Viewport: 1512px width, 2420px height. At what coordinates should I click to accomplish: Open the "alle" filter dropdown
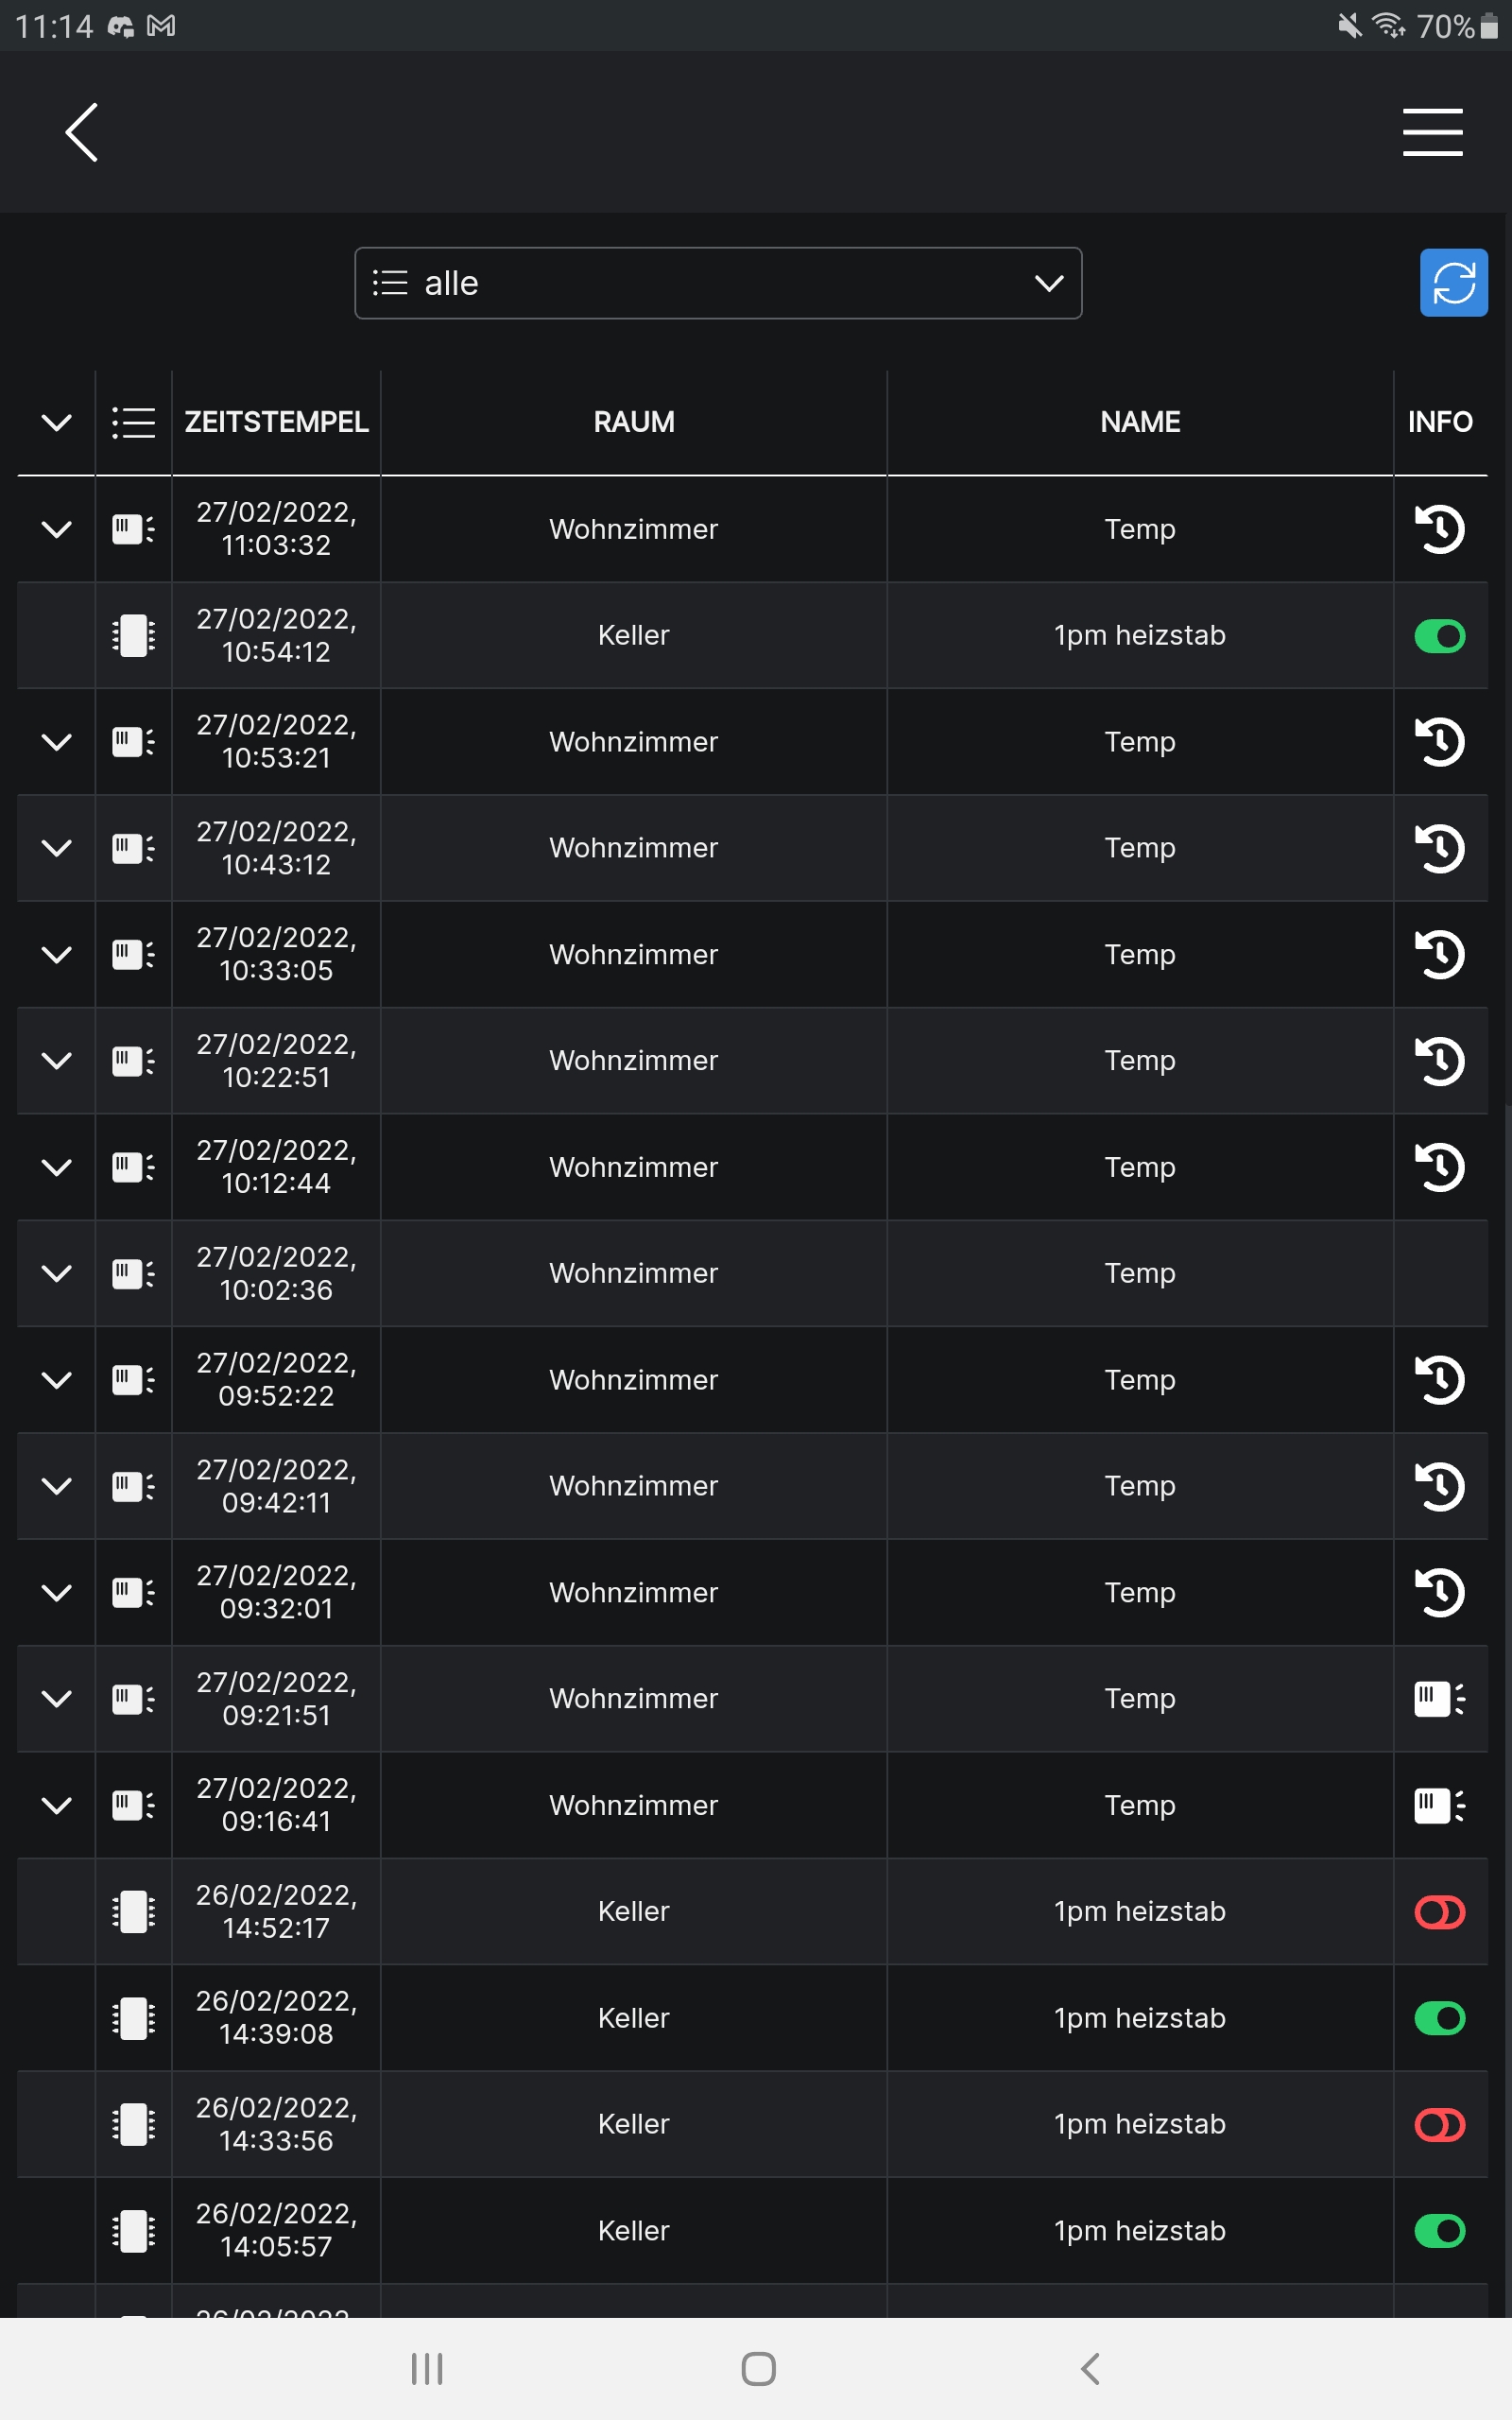point(718,283)
